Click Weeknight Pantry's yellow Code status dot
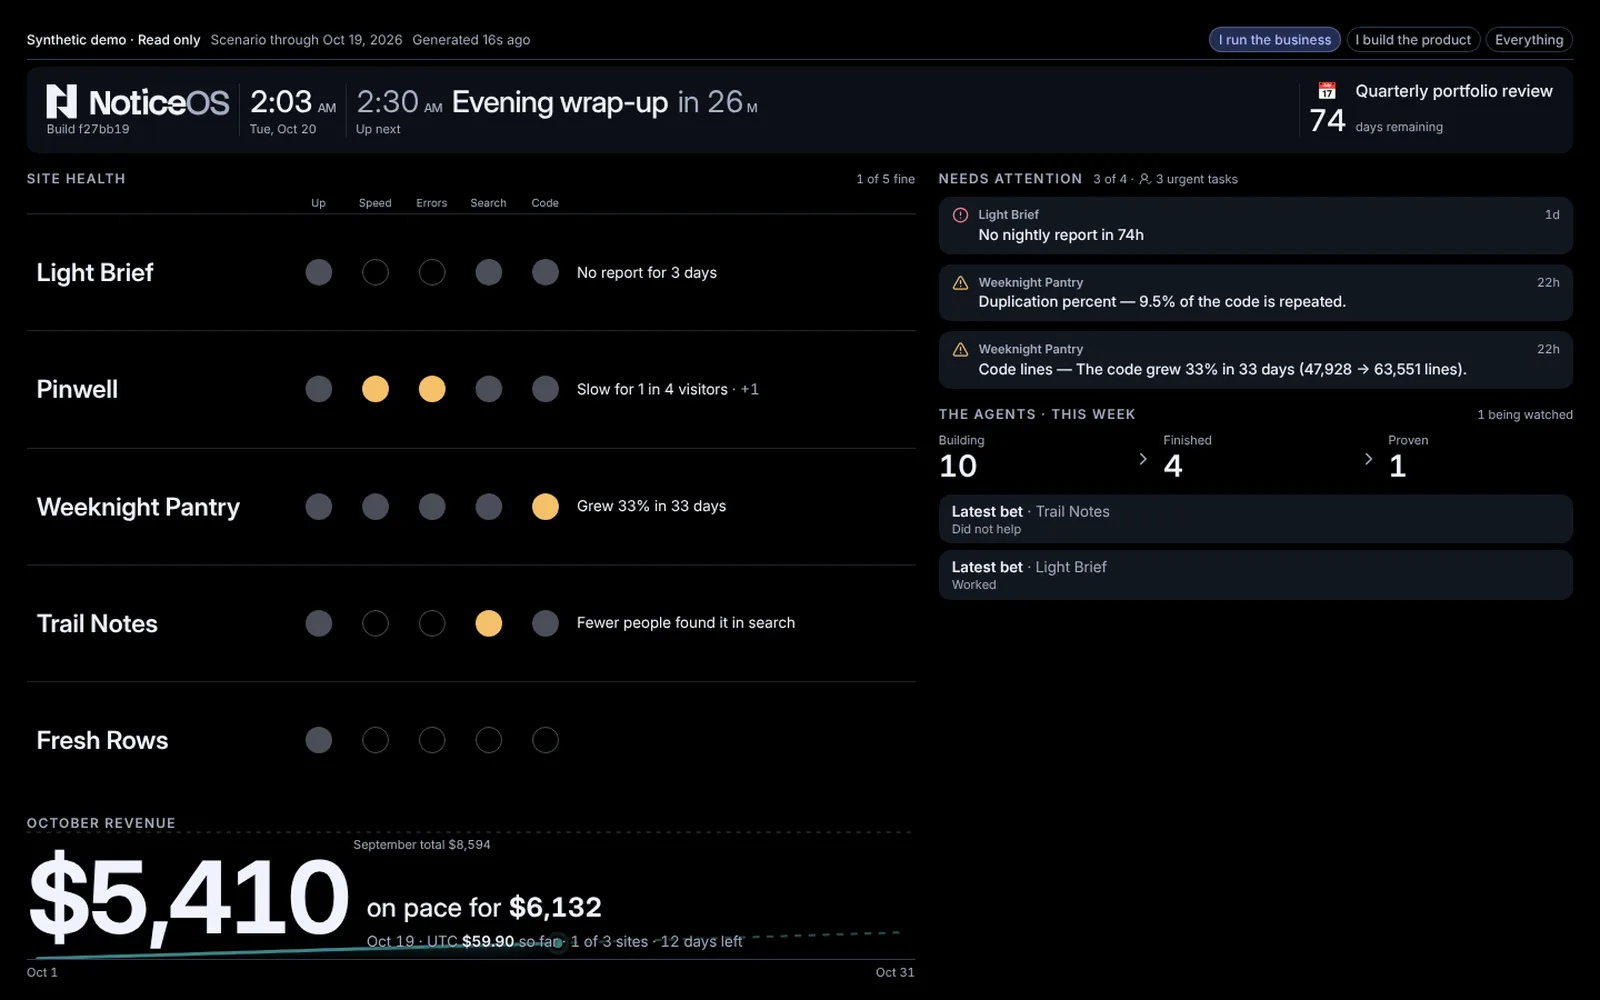1600x1000 pixels. click(545, 506)
